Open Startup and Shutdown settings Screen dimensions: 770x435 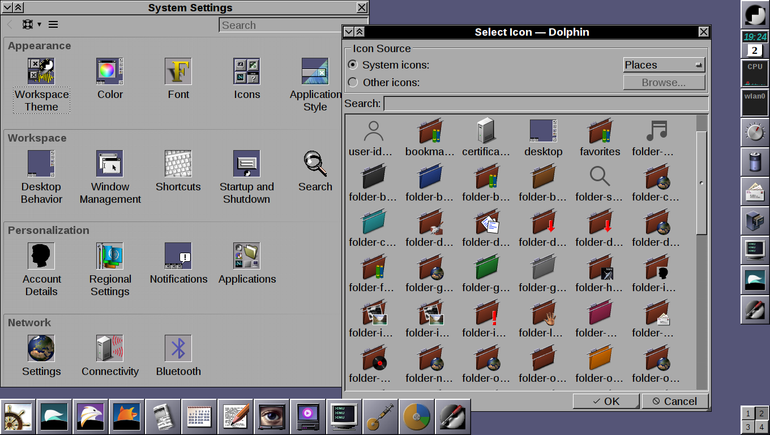click(247, 177)
